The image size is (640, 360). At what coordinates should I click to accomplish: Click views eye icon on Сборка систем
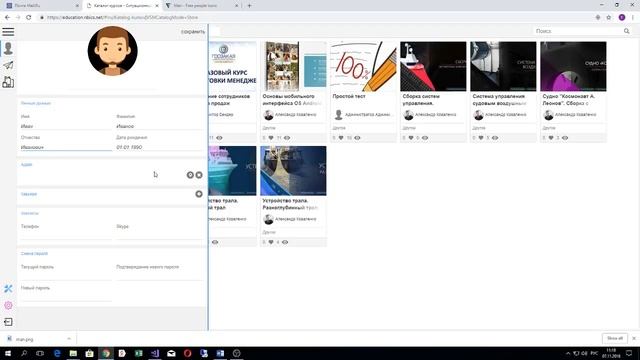click(x=425, y=138)
